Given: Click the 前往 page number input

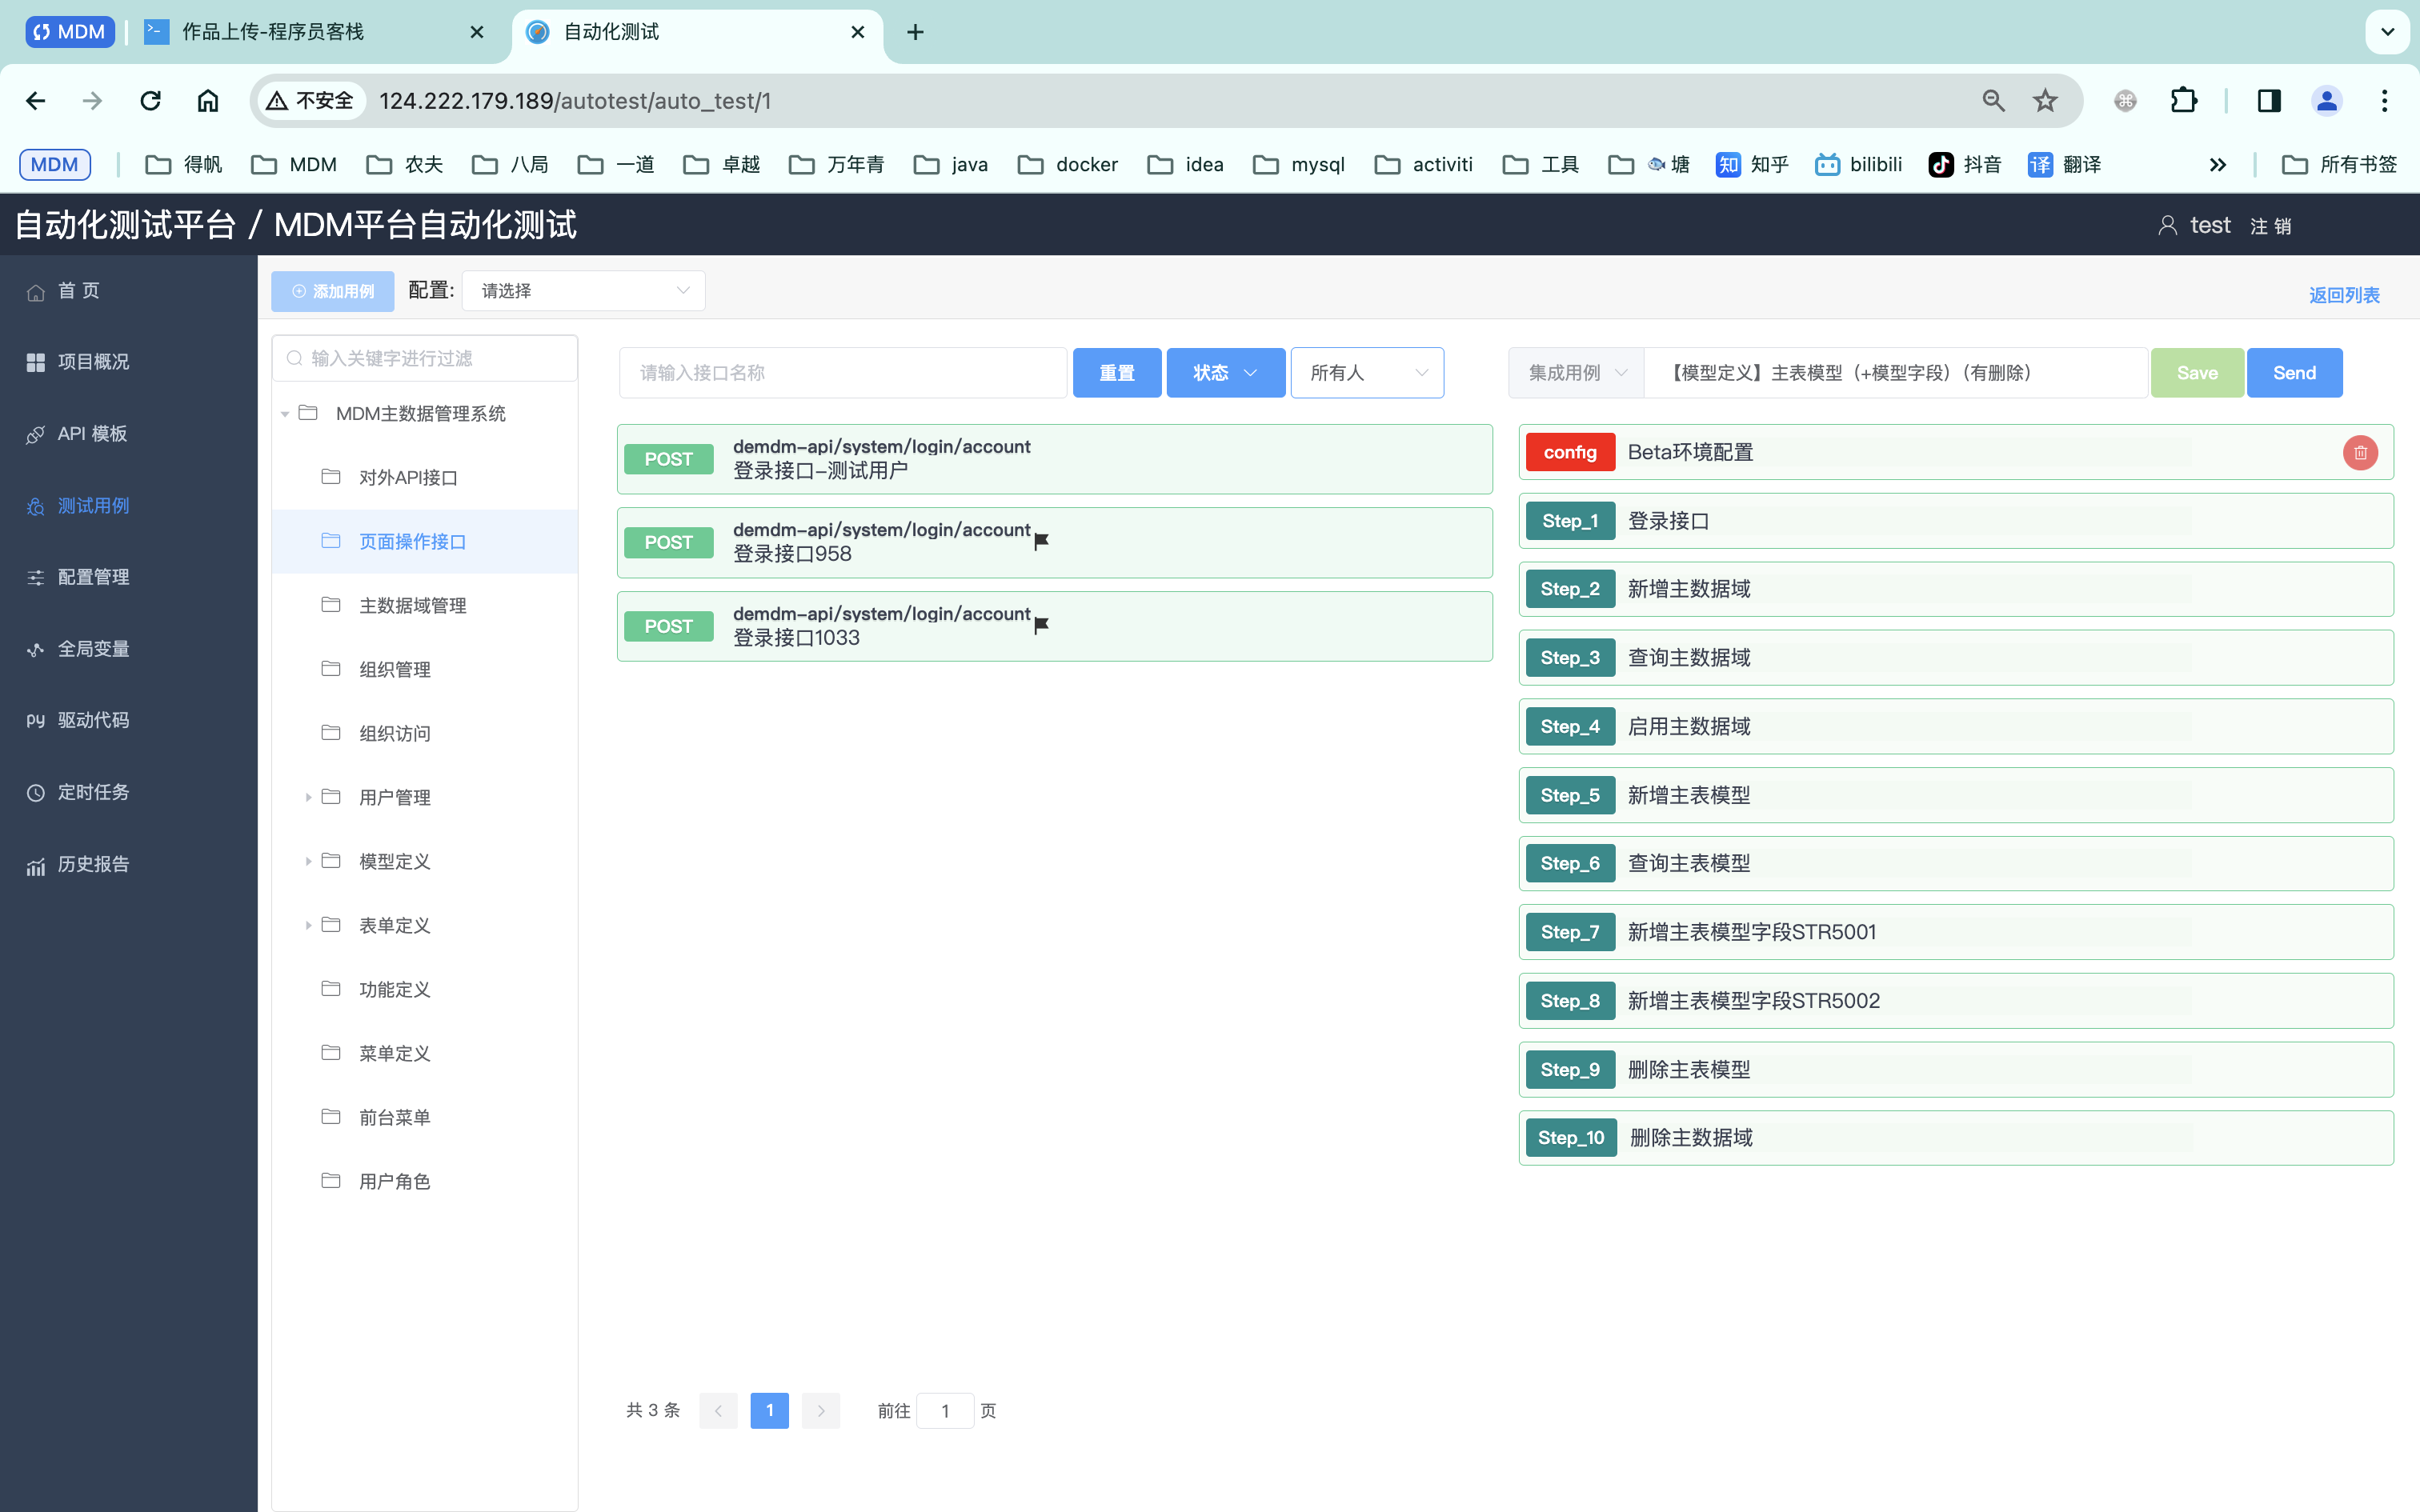Looking at the screenshot, I should (x=945, y=1410).
